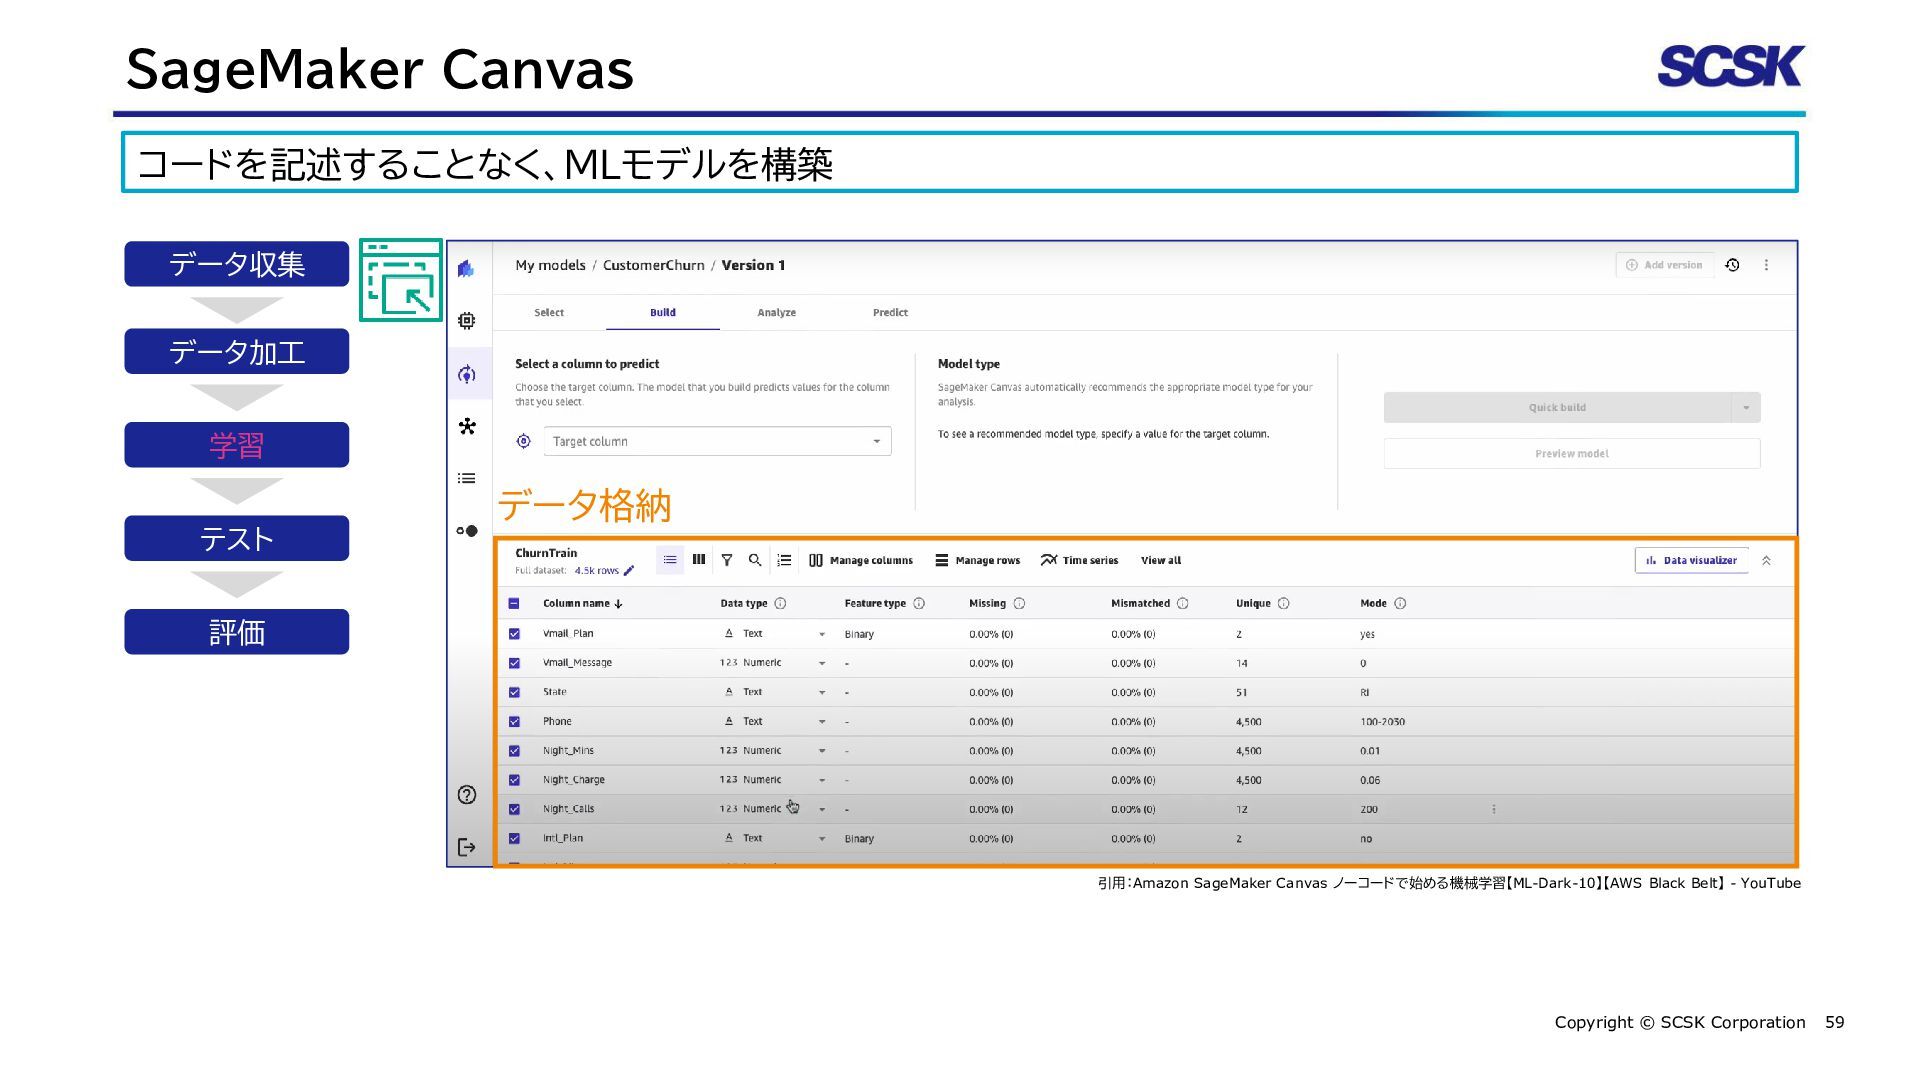The image size is (1920, 1080).
Task: Click the 4.5k rows link
Action: tap(596, 571)
